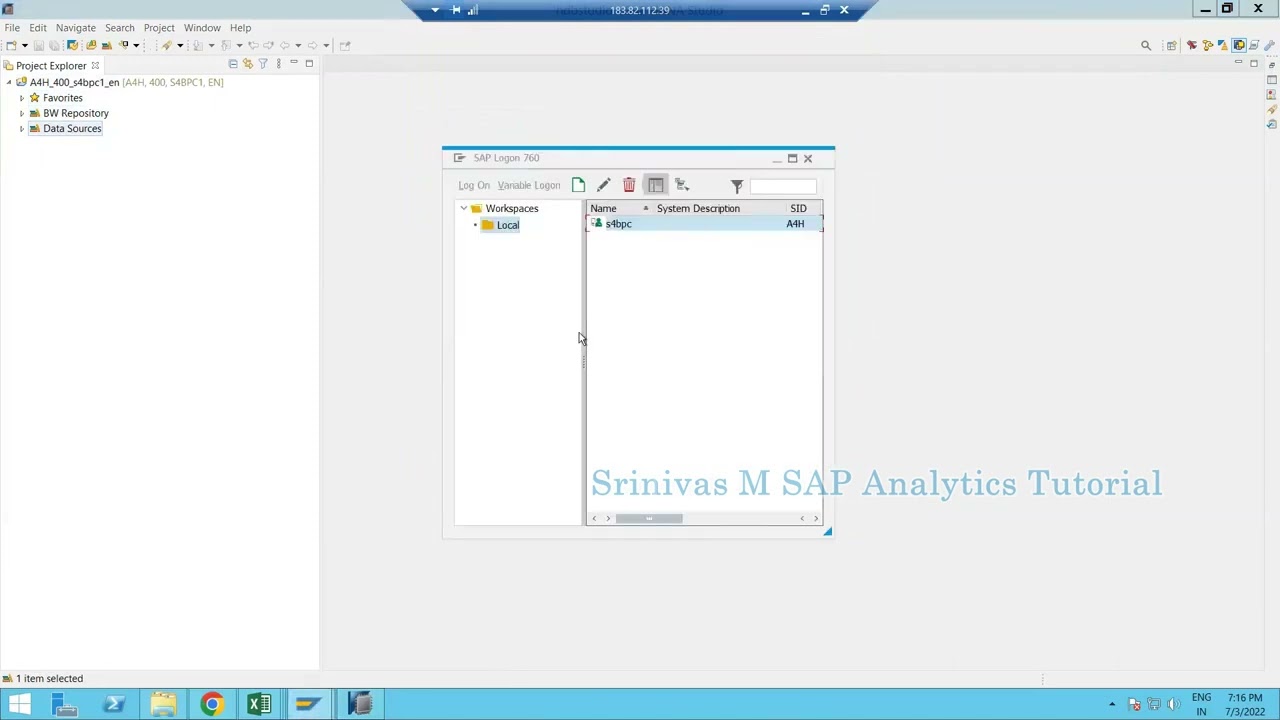This screenshot has width=1280, height=720.
Task: Click the connection list horizontal scrollbar
Action: click(649, 518)
